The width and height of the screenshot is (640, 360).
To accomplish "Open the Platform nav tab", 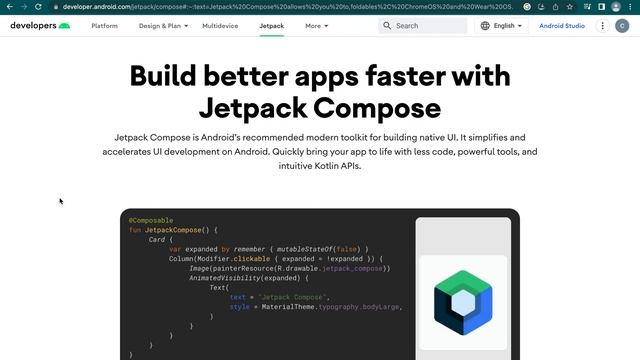I will coord(104,26).
